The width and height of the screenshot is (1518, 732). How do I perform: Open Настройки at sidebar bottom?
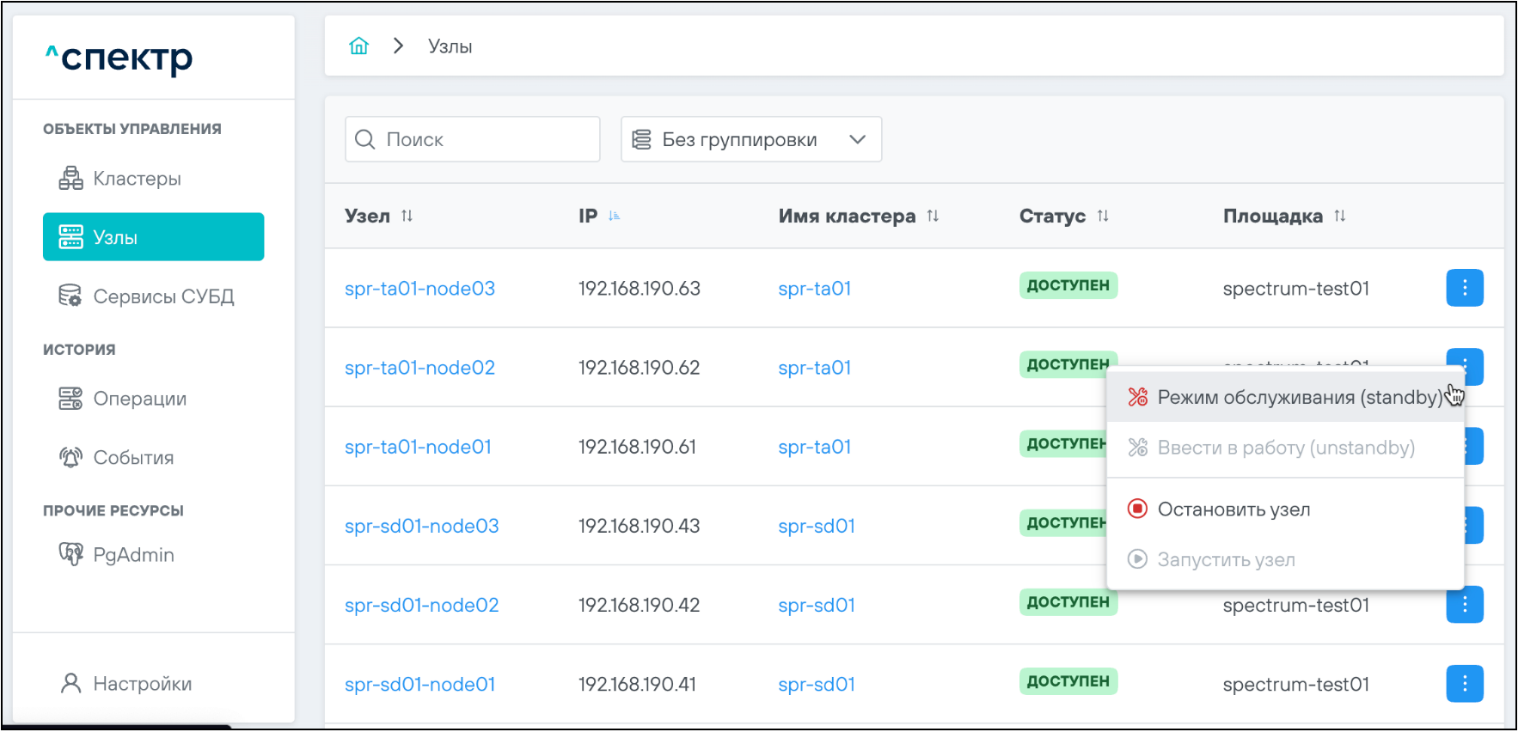click(142, 684)
